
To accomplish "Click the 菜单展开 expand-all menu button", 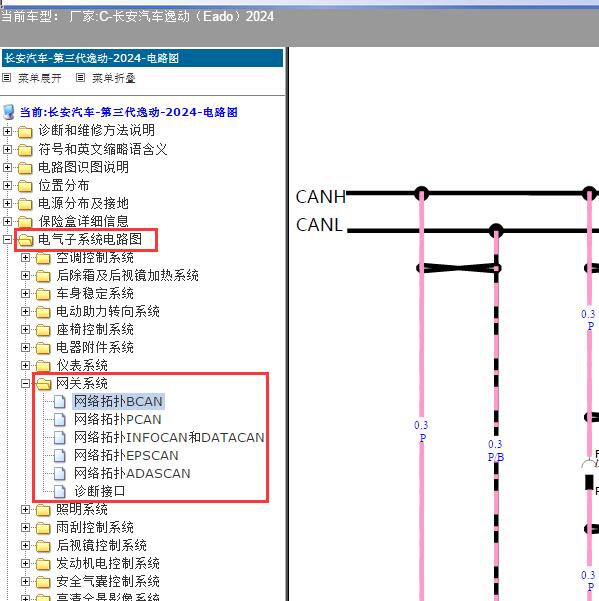I will coord(39,78).
